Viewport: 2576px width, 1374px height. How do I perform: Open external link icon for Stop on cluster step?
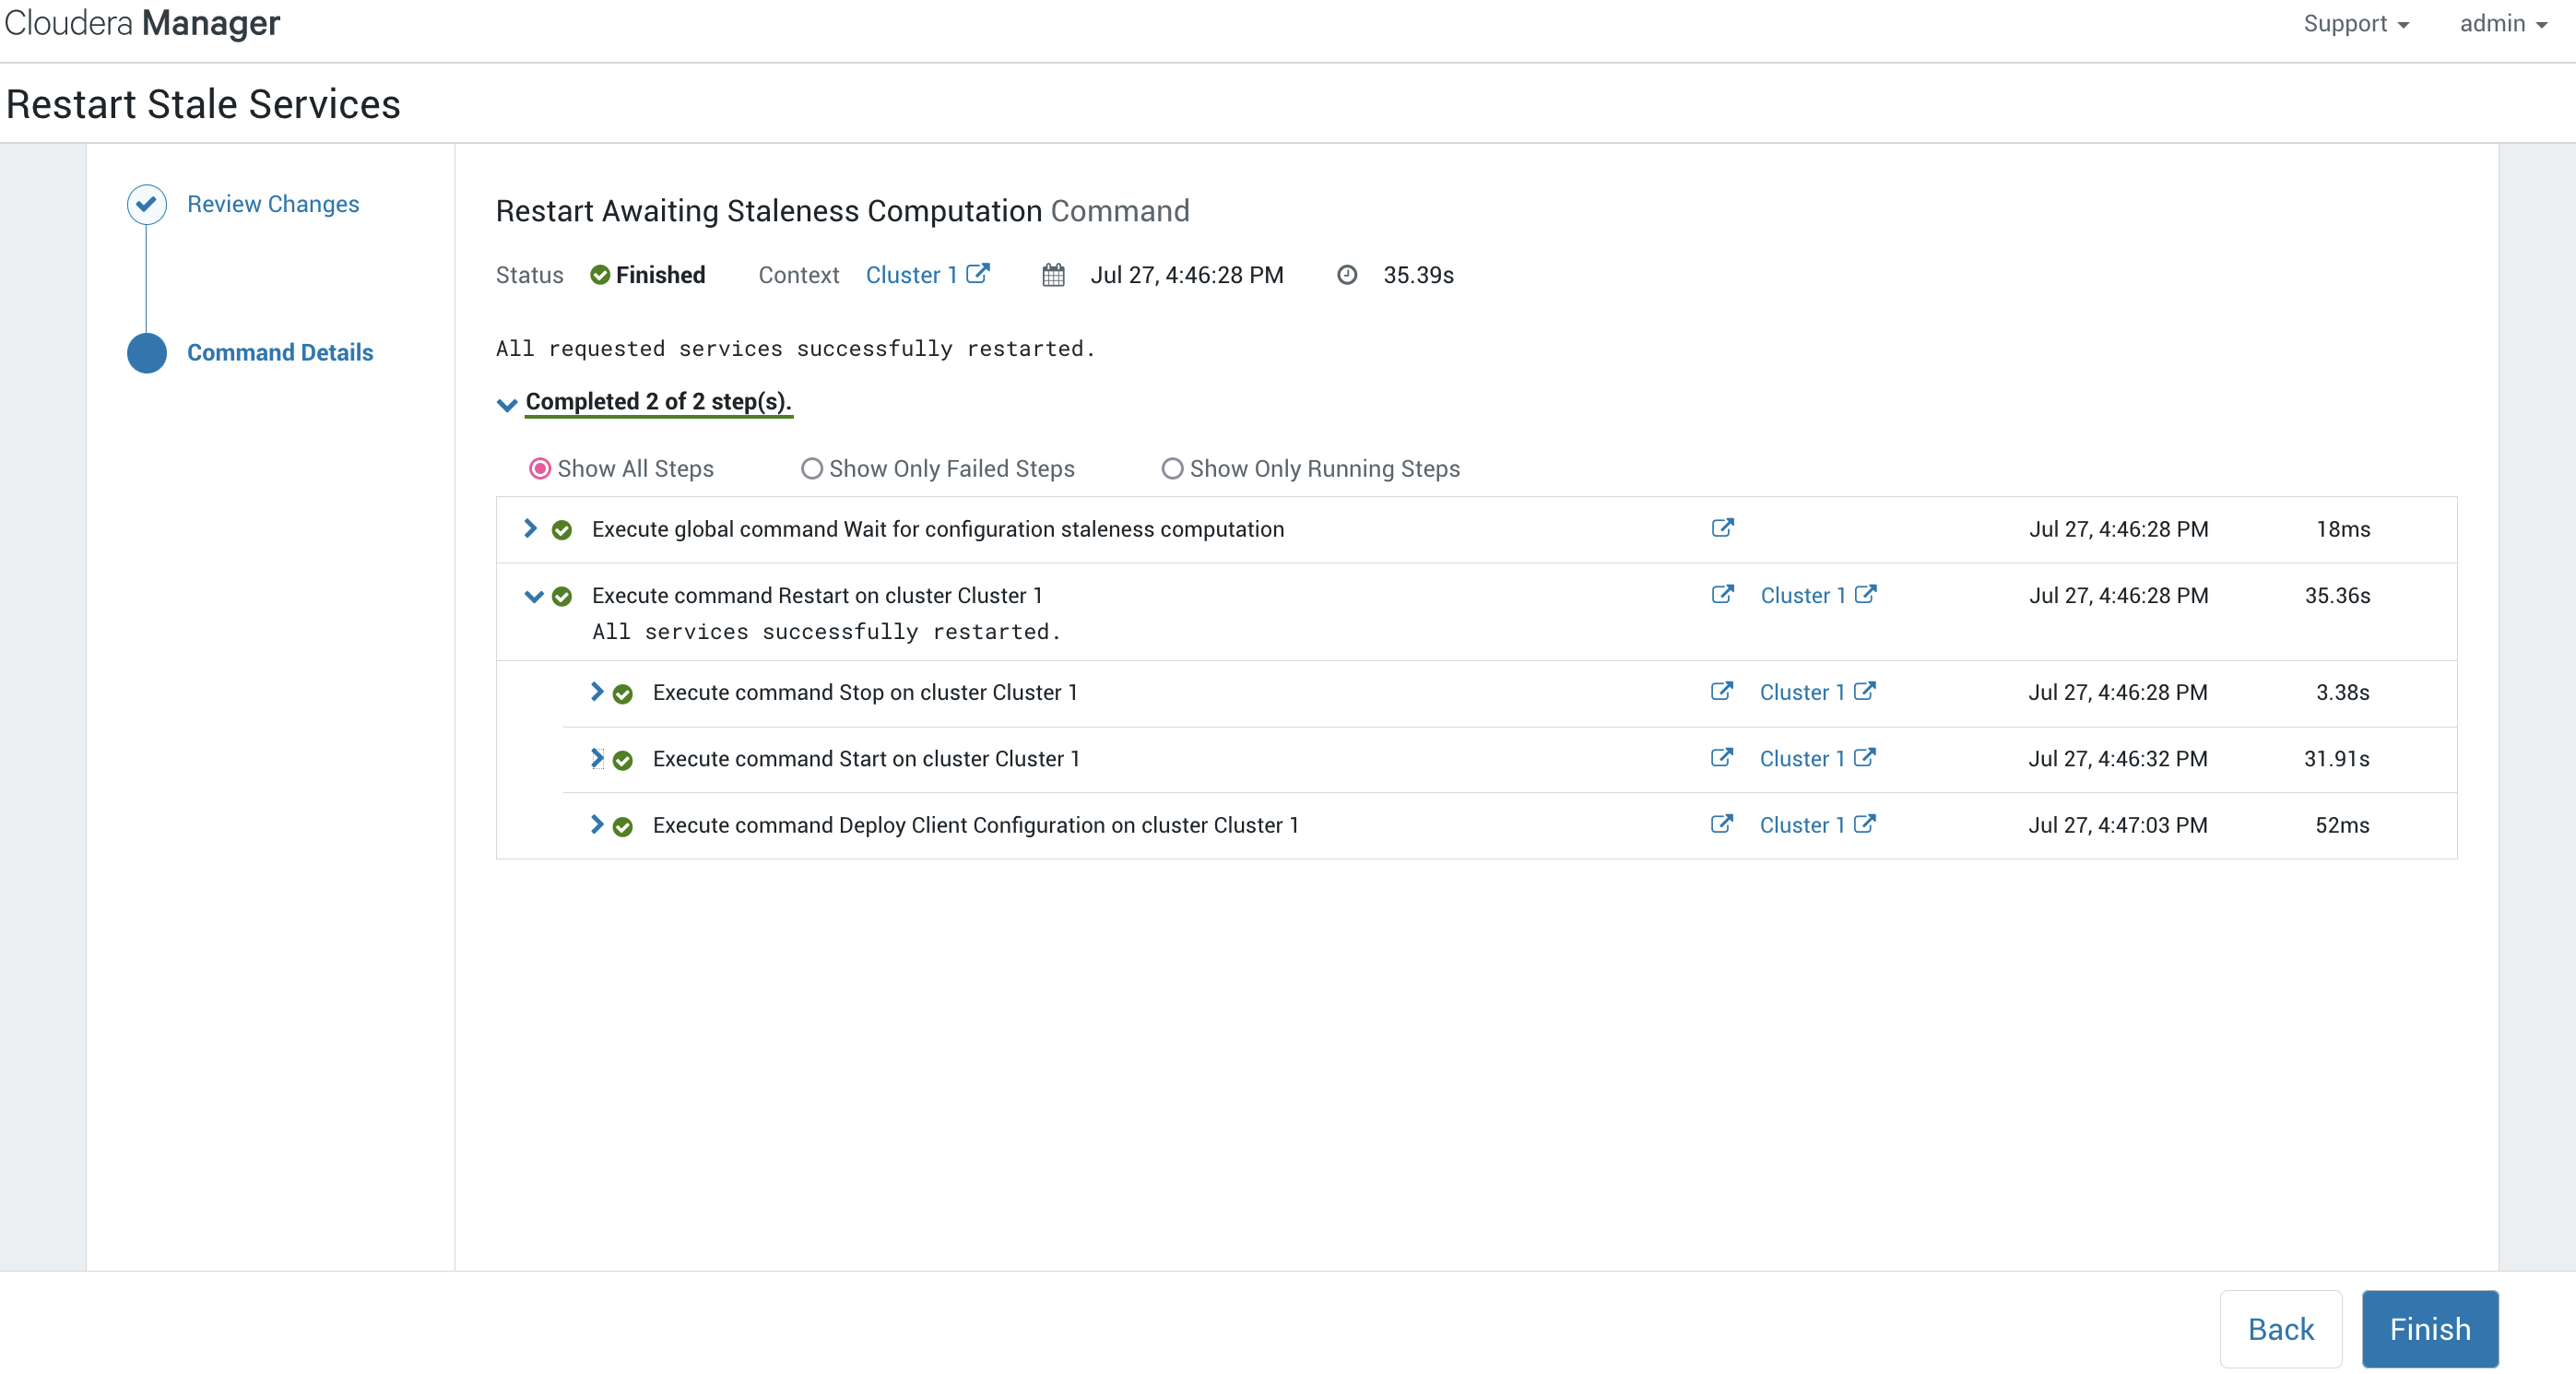pyautogui.click(x=1721, y=691)
